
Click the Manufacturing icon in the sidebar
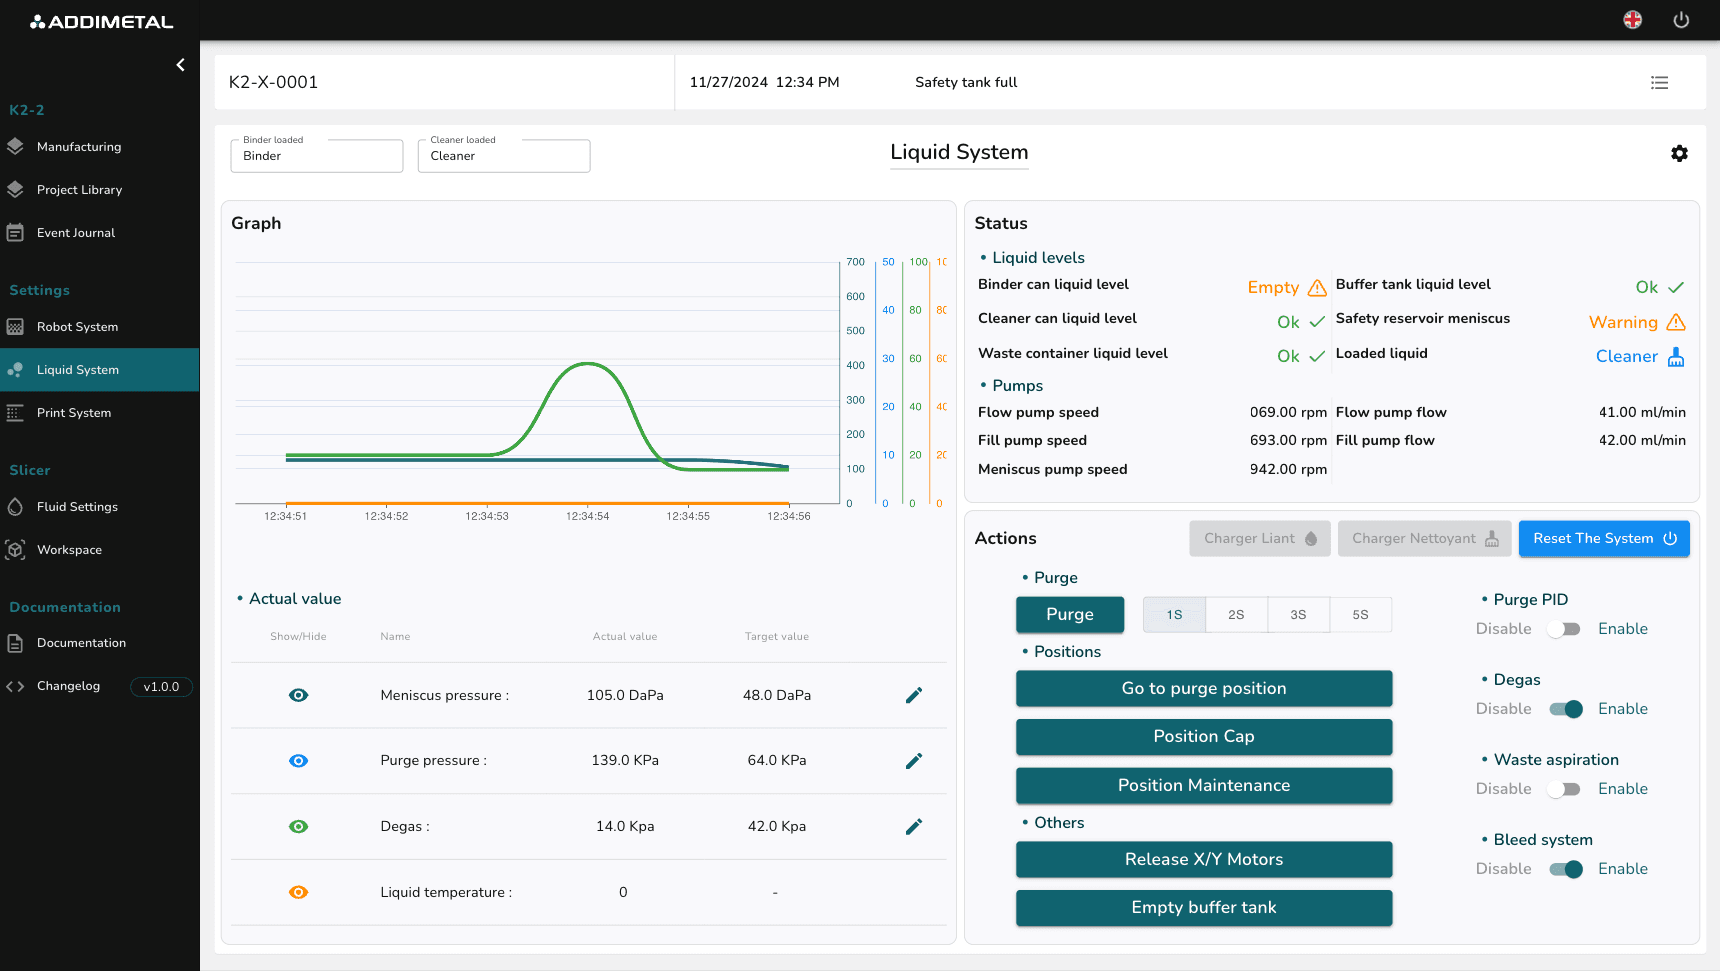(16, 146)
